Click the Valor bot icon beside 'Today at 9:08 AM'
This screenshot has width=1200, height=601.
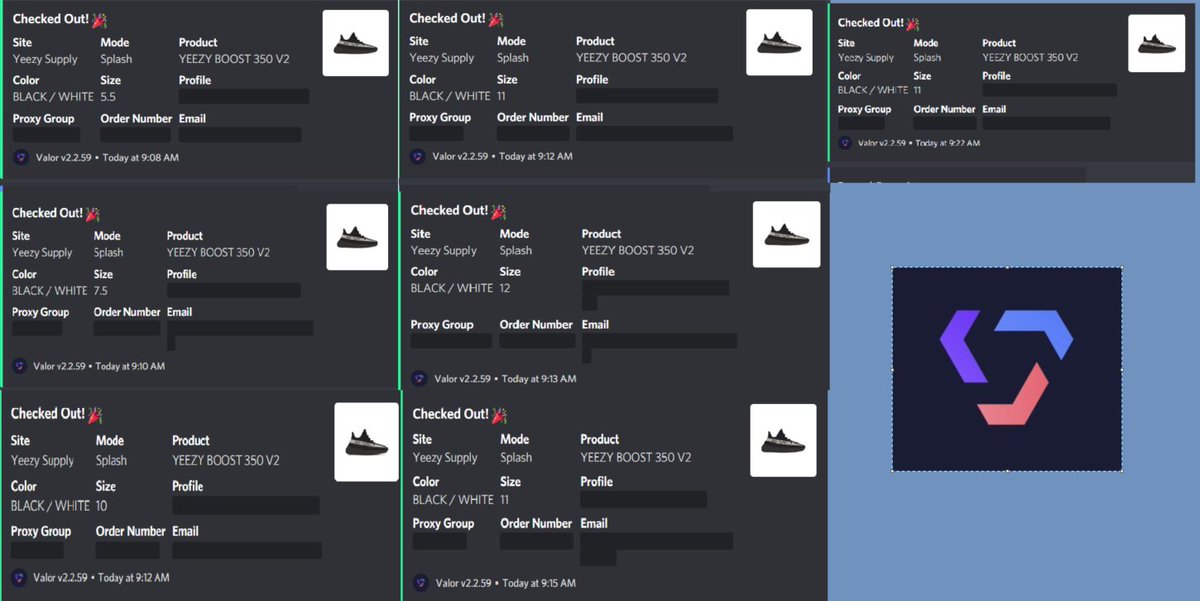coord(22,157)
